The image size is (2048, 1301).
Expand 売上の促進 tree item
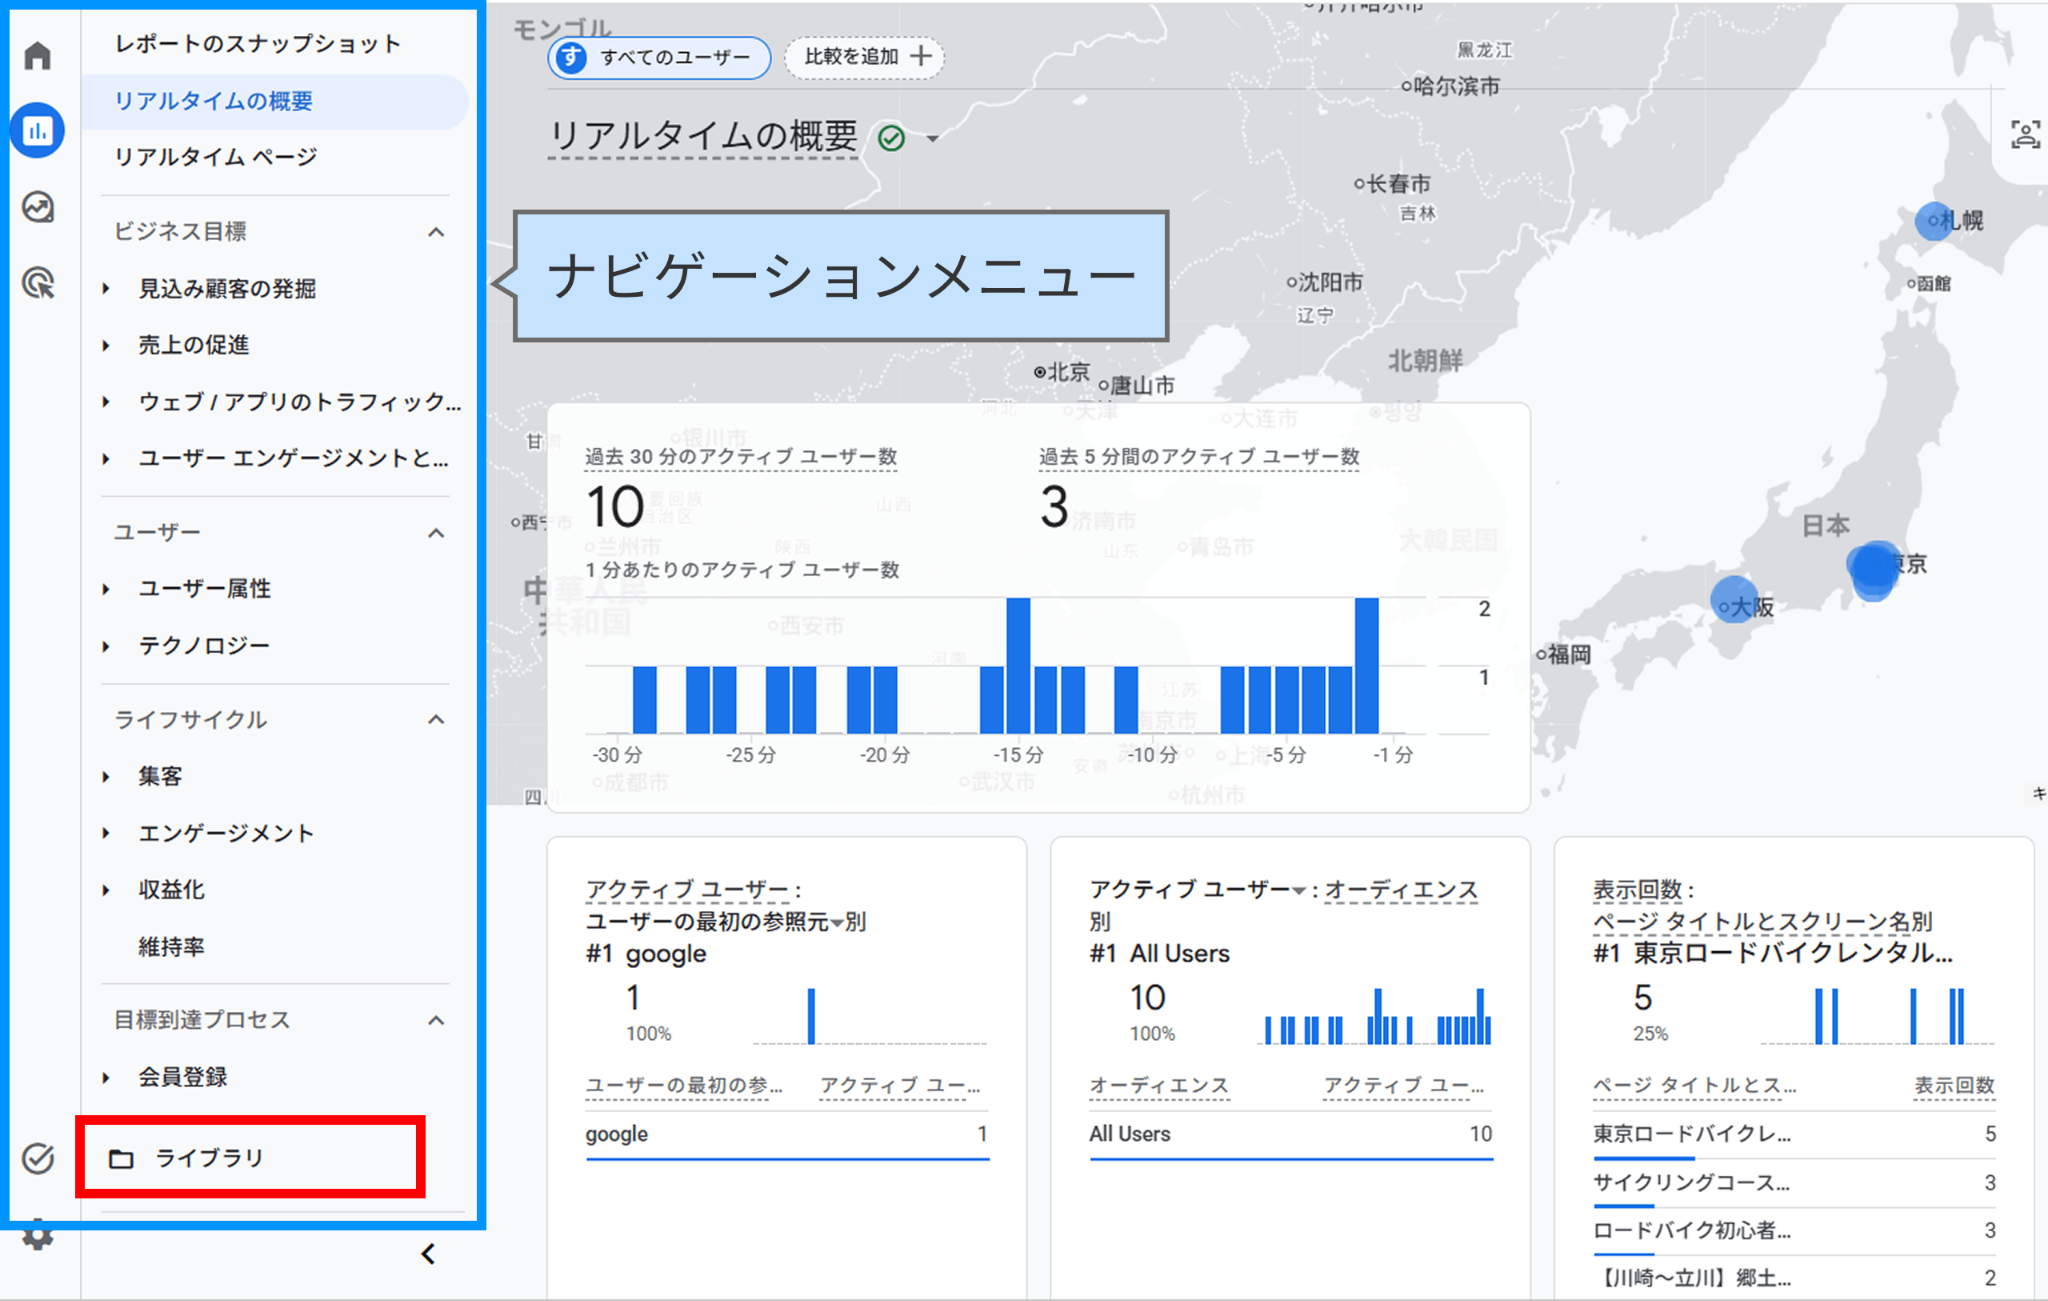106,345
